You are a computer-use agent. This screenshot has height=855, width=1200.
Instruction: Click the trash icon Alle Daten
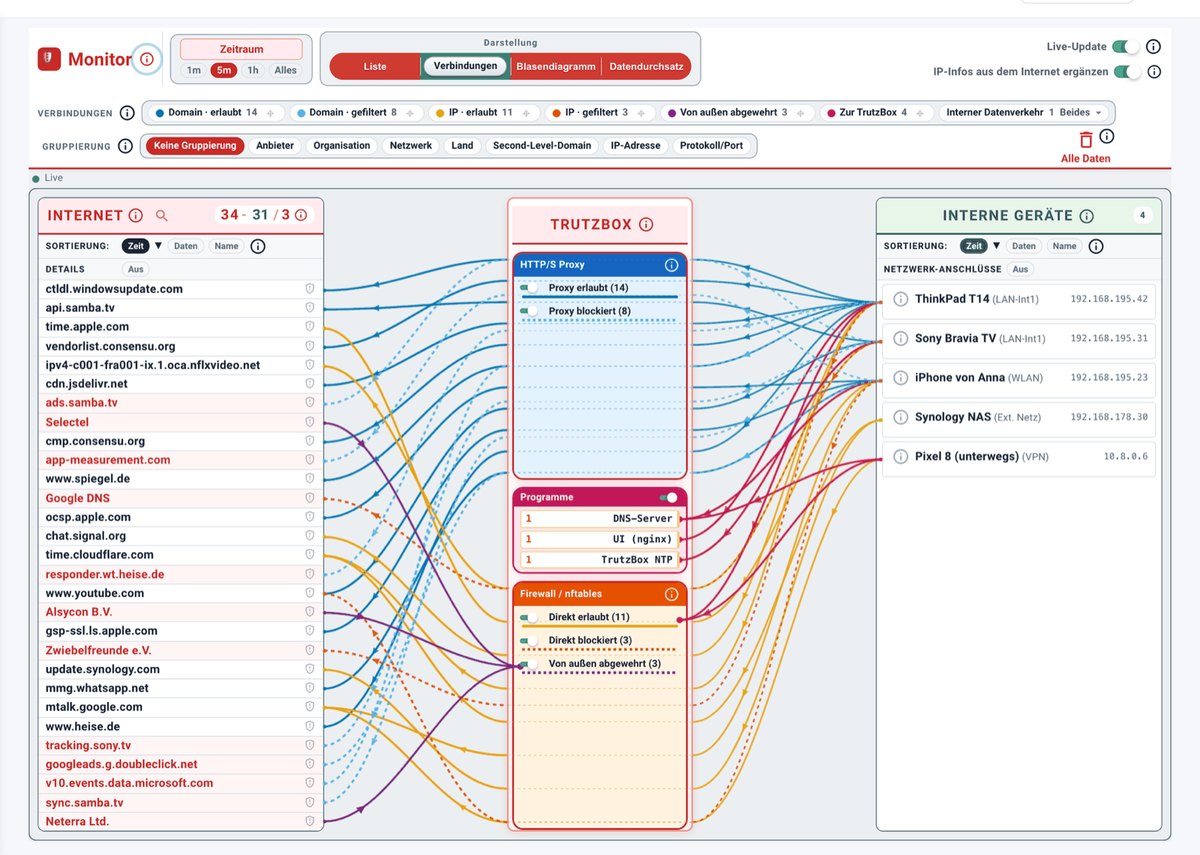(x=1086, y=140)
